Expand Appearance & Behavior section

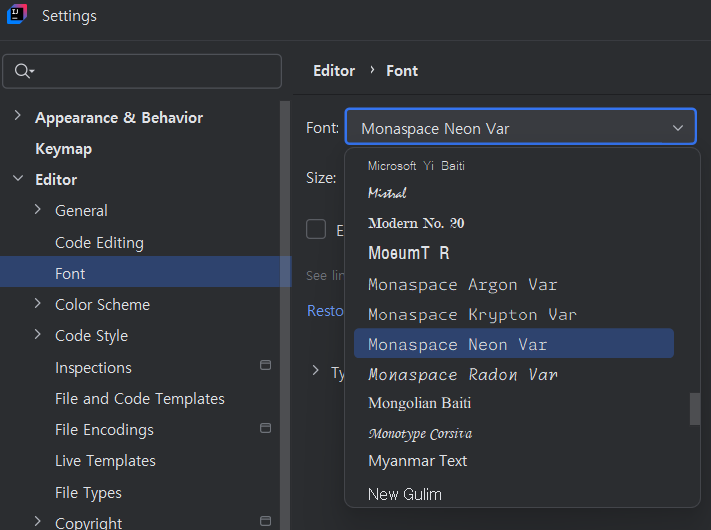18,115
